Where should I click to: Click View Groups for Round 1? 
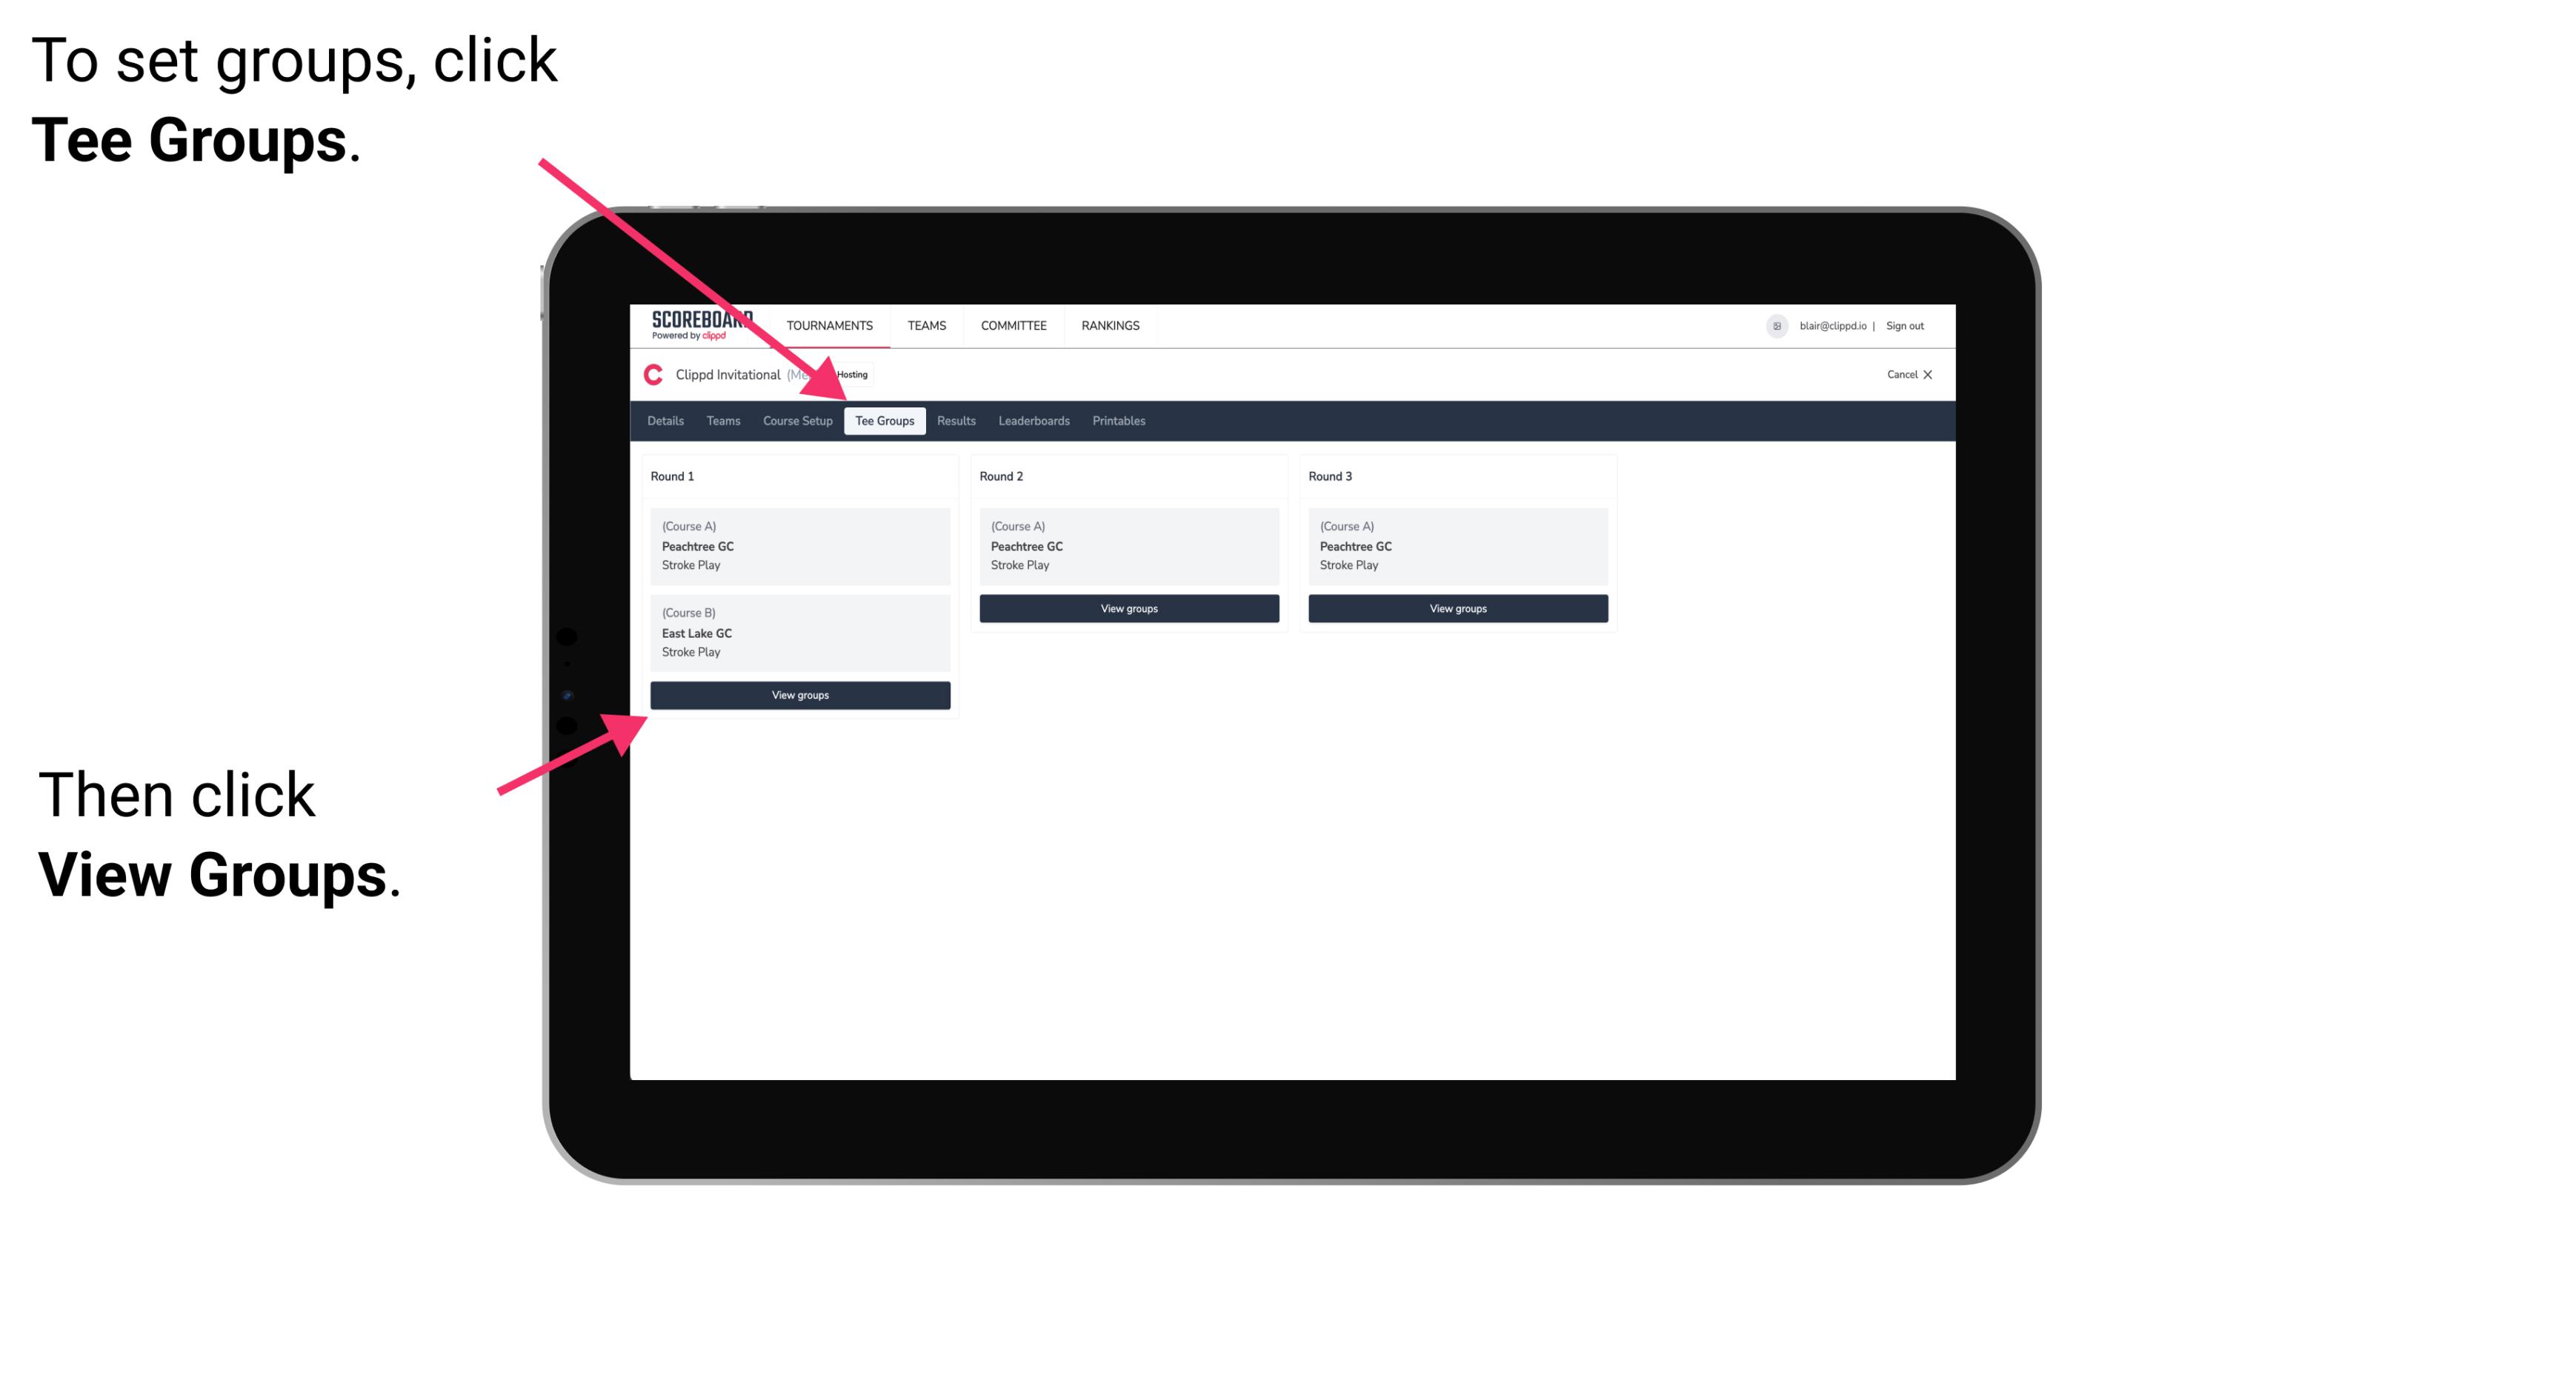click(x=802, y=695)
